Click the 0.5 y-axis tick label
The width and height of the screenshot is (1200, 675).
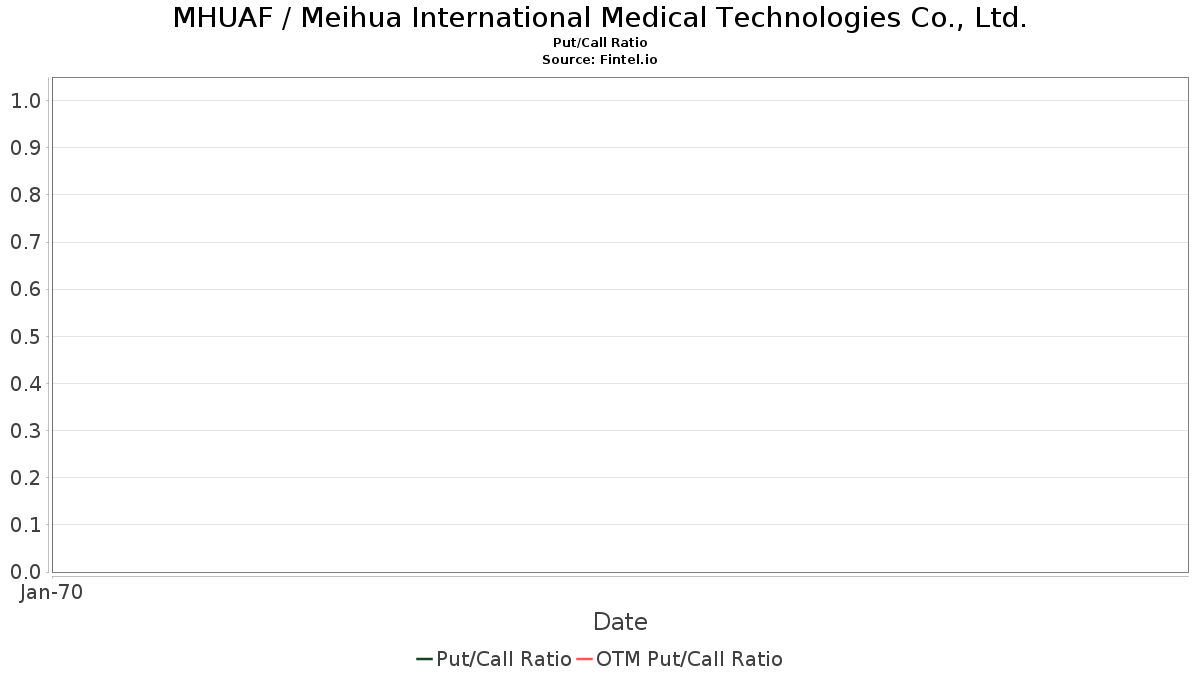coord(25,337)
